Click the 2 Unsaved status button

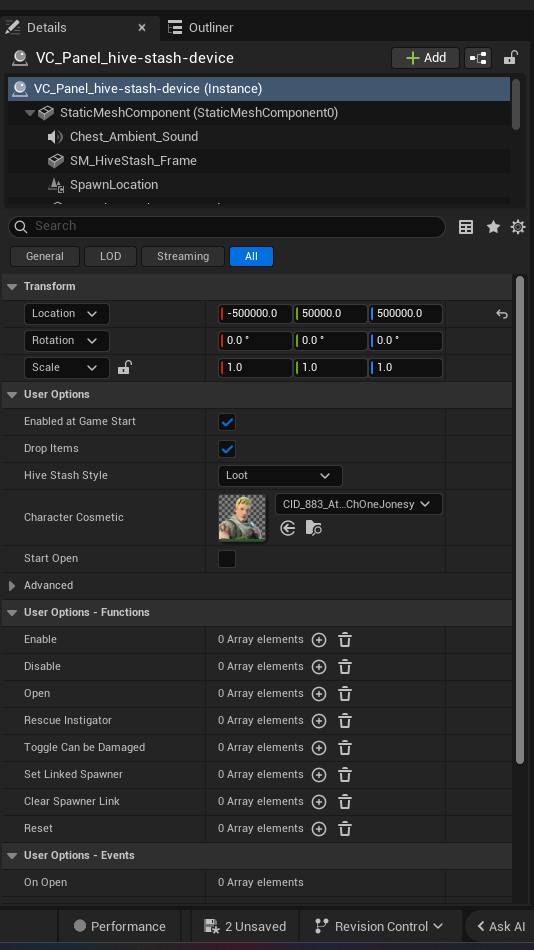click(x=245, y=926)
